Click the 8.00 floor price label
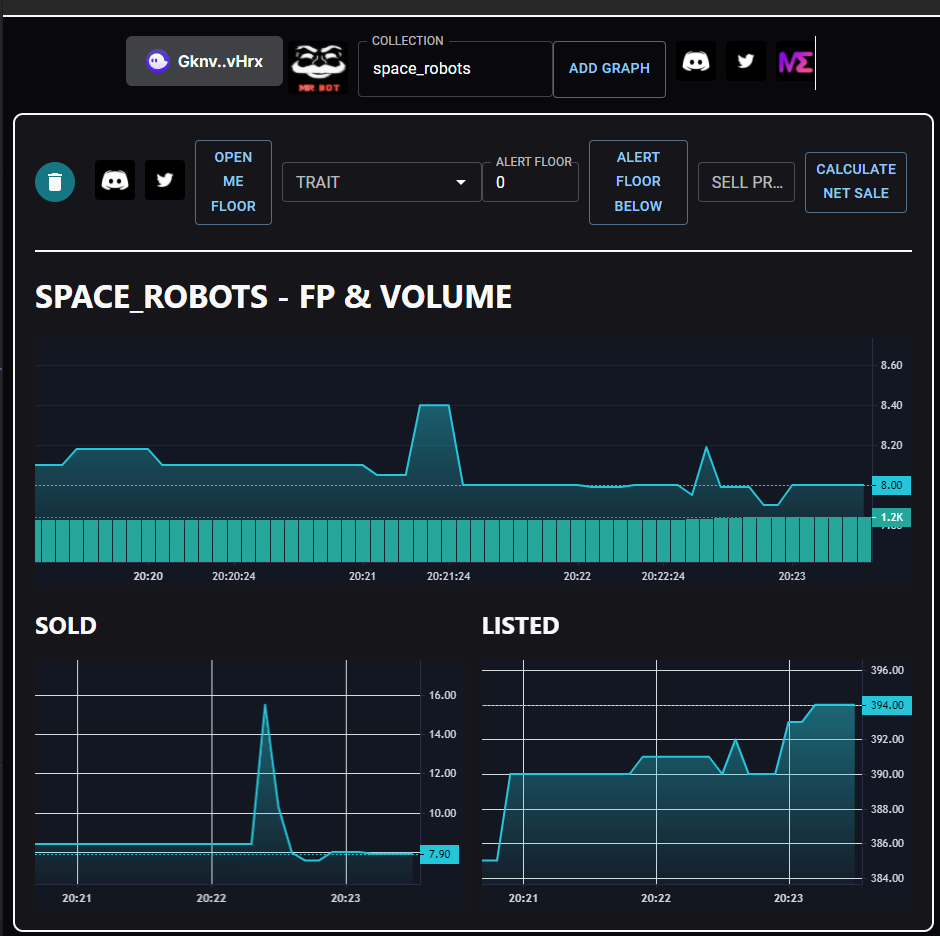The height and width of the screenshot is (936, 940). 891,485
